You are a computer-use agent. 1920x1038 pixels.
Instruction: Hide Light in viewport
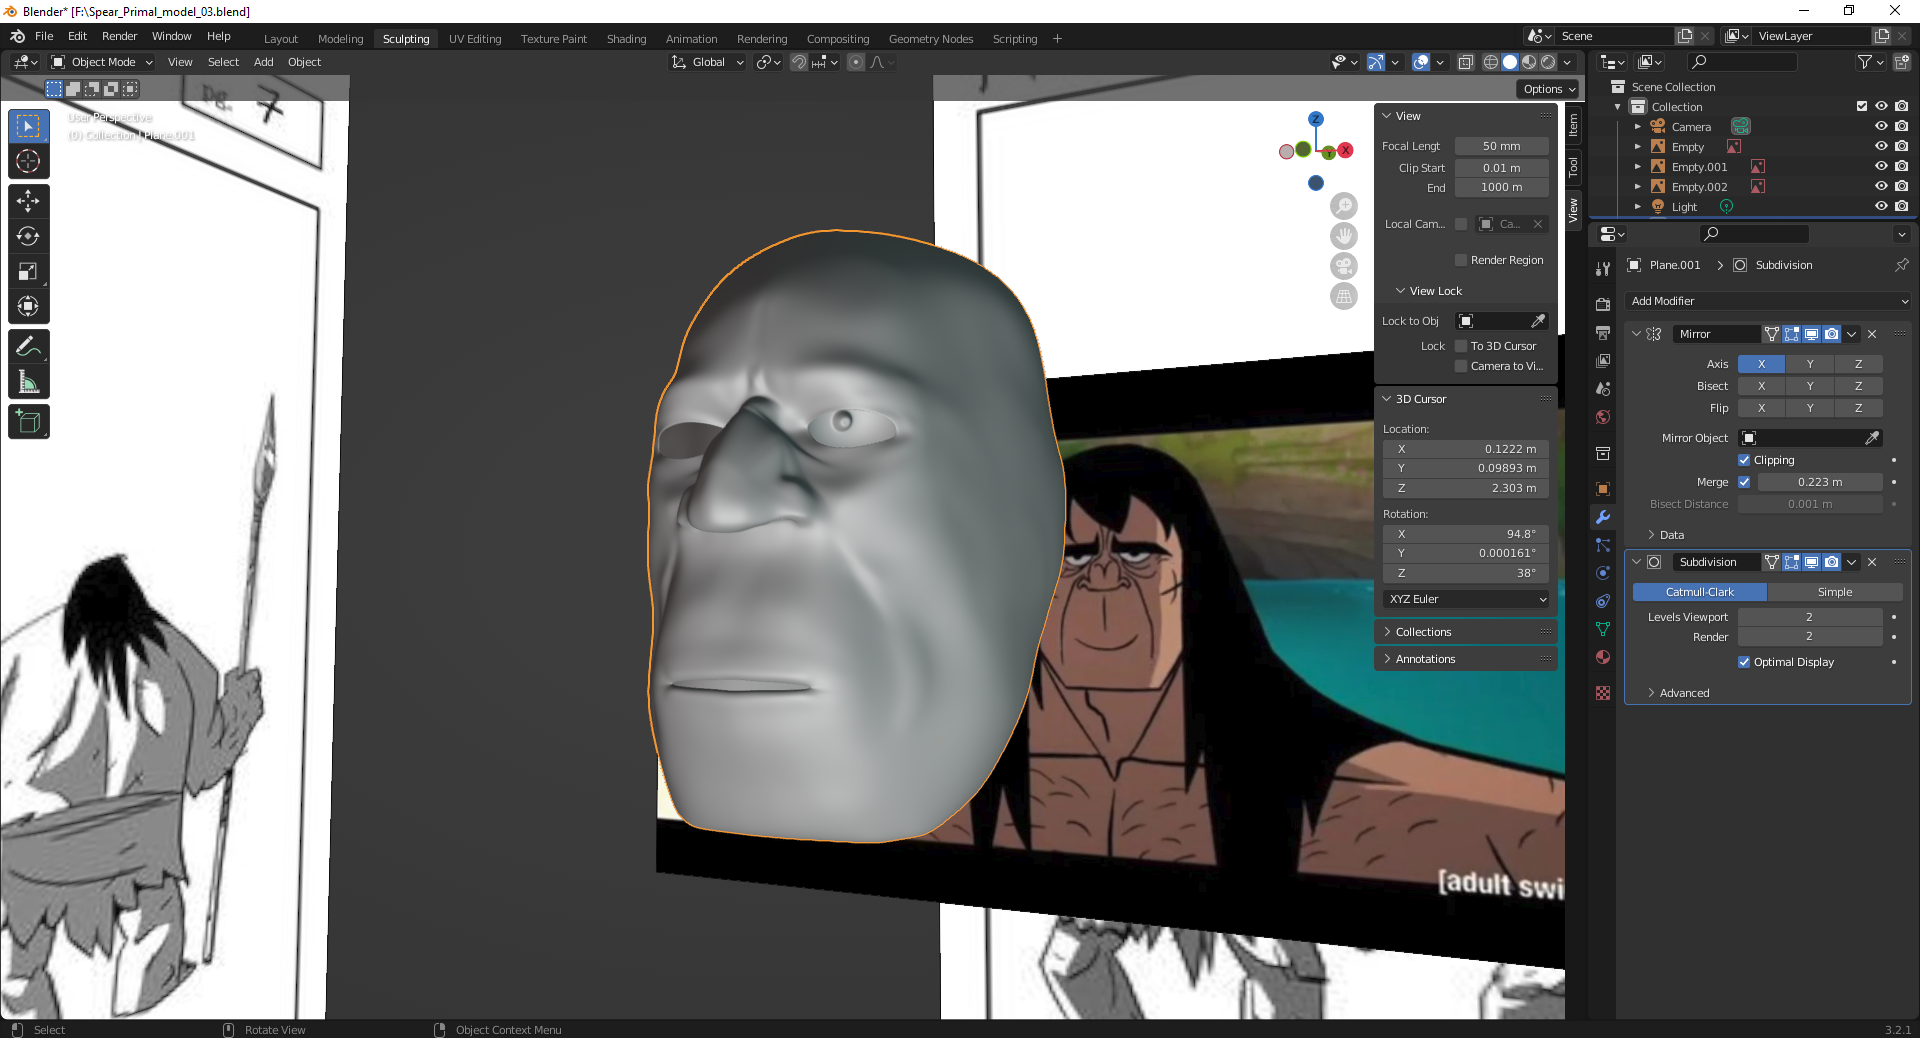pyautogui.click(x=1881, y=207)
